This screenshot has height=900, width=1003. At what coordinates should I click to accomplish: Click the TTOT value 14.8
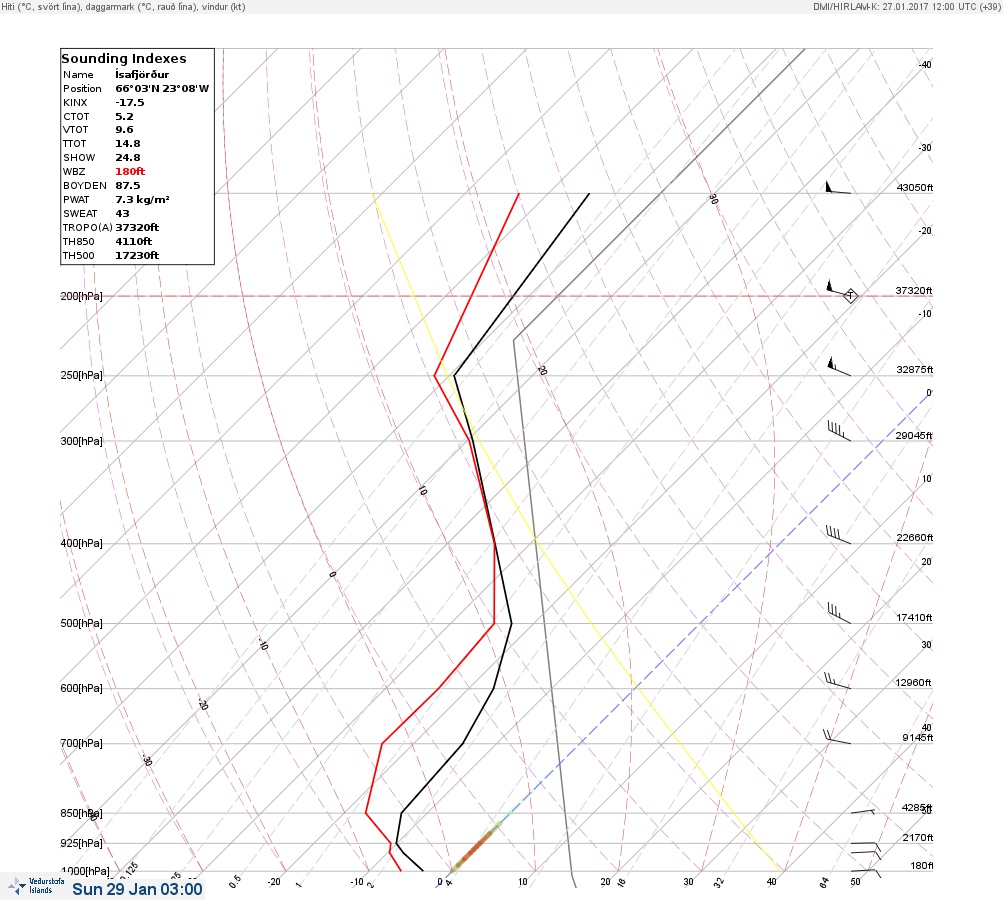click(x=127, y=144)
